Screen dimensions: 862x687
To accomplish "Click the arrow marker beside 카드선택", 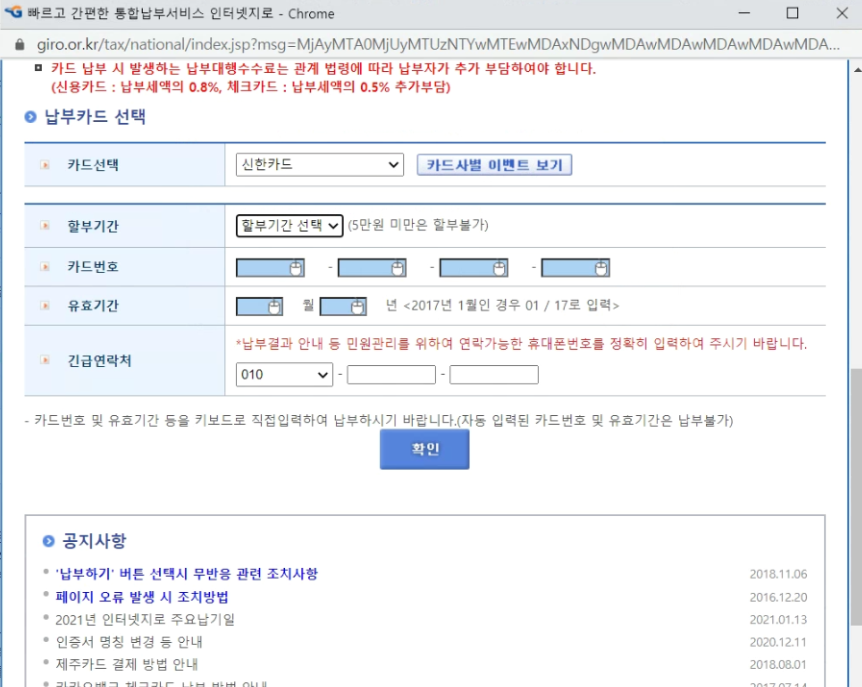I will (45, 165).
